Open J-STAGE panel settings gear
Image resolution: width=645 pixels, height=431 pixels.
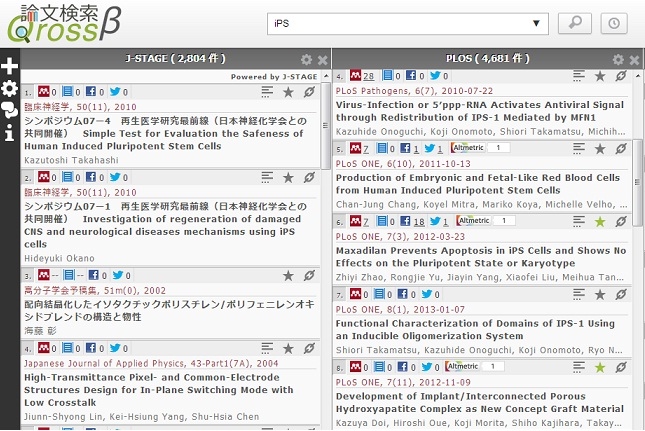[306, 60]
